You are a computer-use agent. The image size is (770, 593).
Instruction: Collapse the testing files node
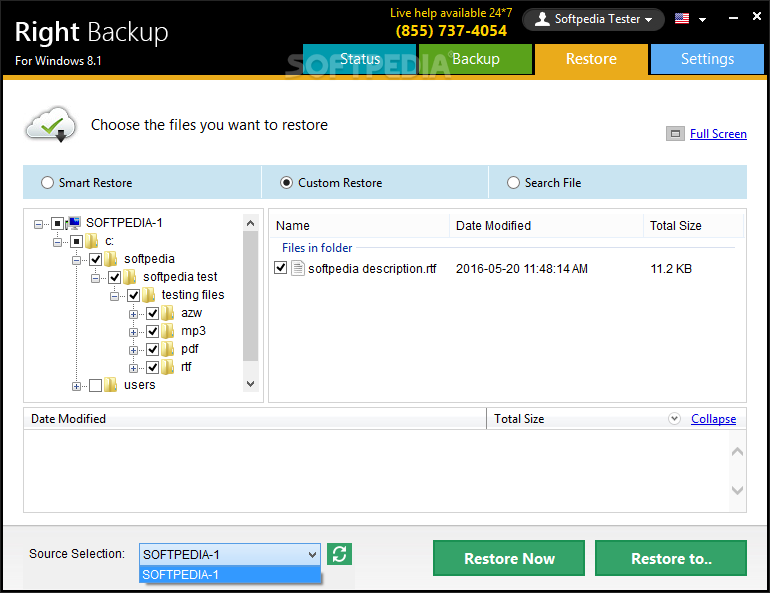[114, 296]
